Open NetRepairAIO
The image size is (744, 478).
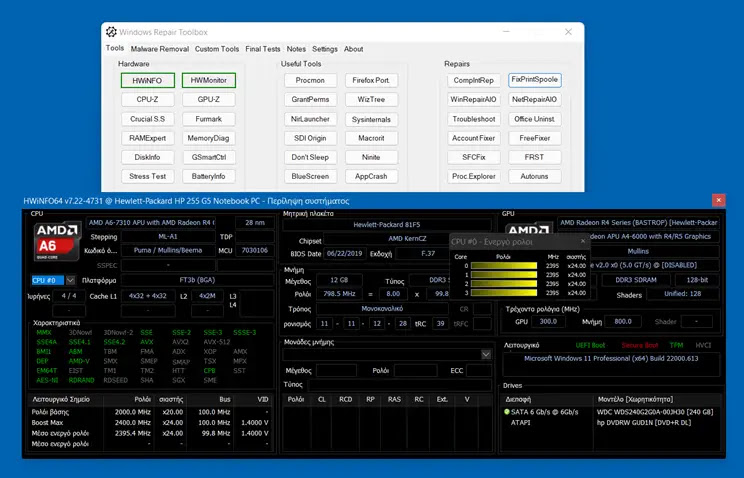(535, 99)
